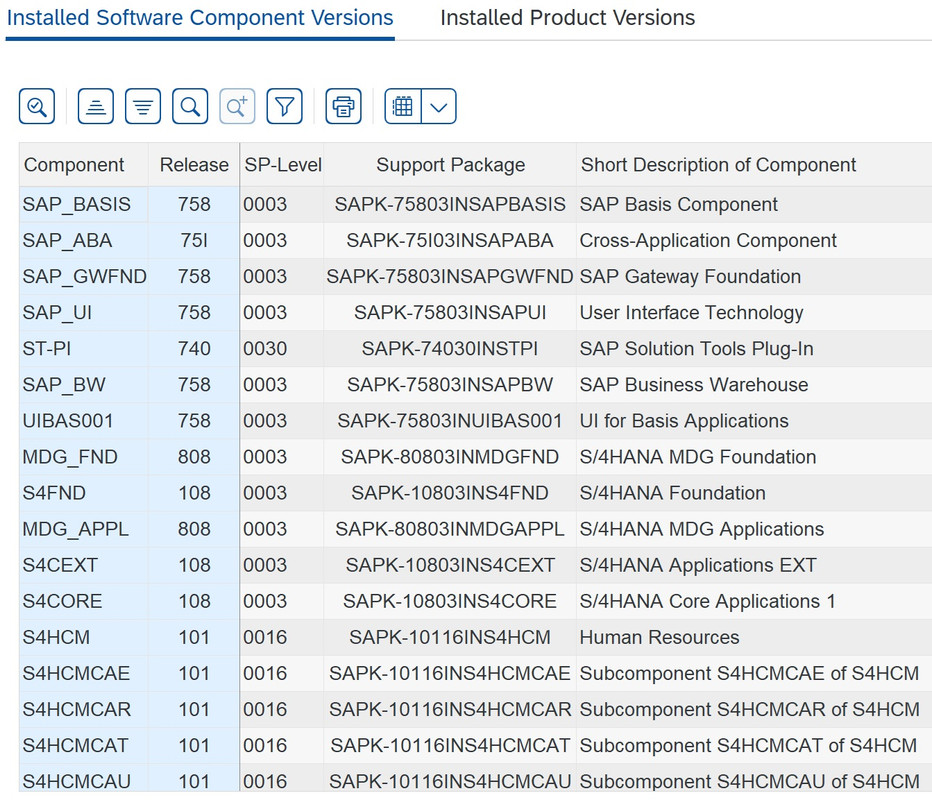The width and height of the screenshot is (932, 800).
Task: Select the SAP_BW component cell
Action: point(84,385)
